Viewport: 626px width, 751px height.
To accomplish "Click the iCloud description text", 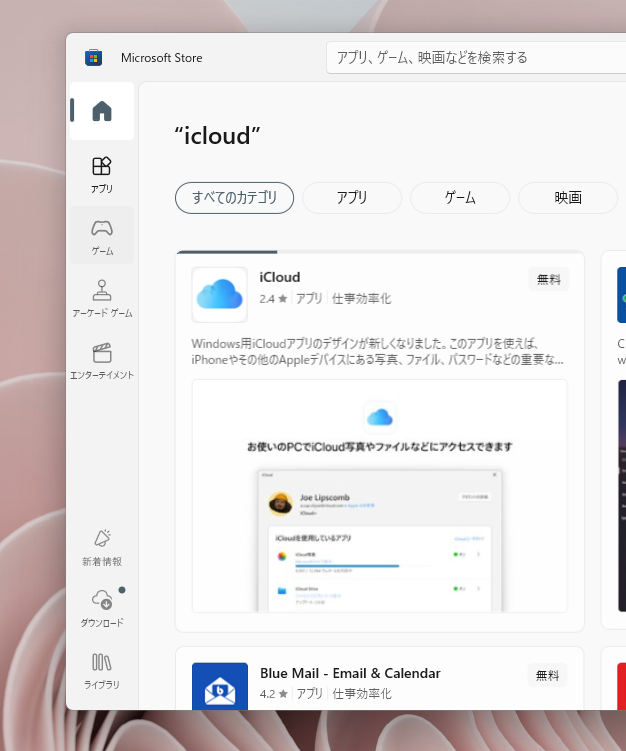I will coord(377,352).
